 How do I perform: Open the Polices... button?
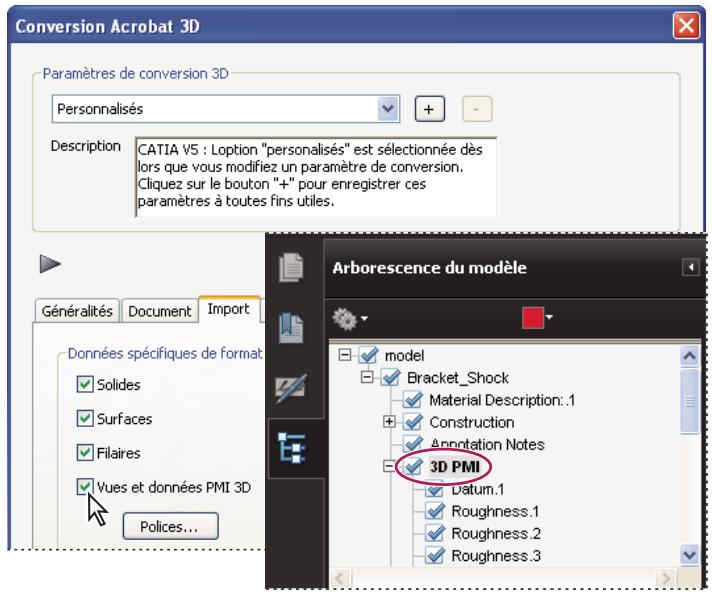(x=170, y=526)
